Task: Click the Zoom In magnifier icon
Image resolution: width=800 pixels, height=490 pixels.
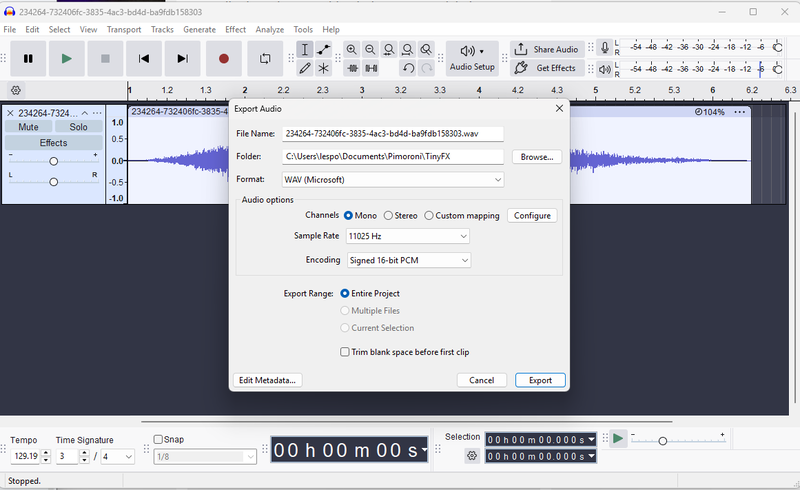Action: (x=352, y=49)
